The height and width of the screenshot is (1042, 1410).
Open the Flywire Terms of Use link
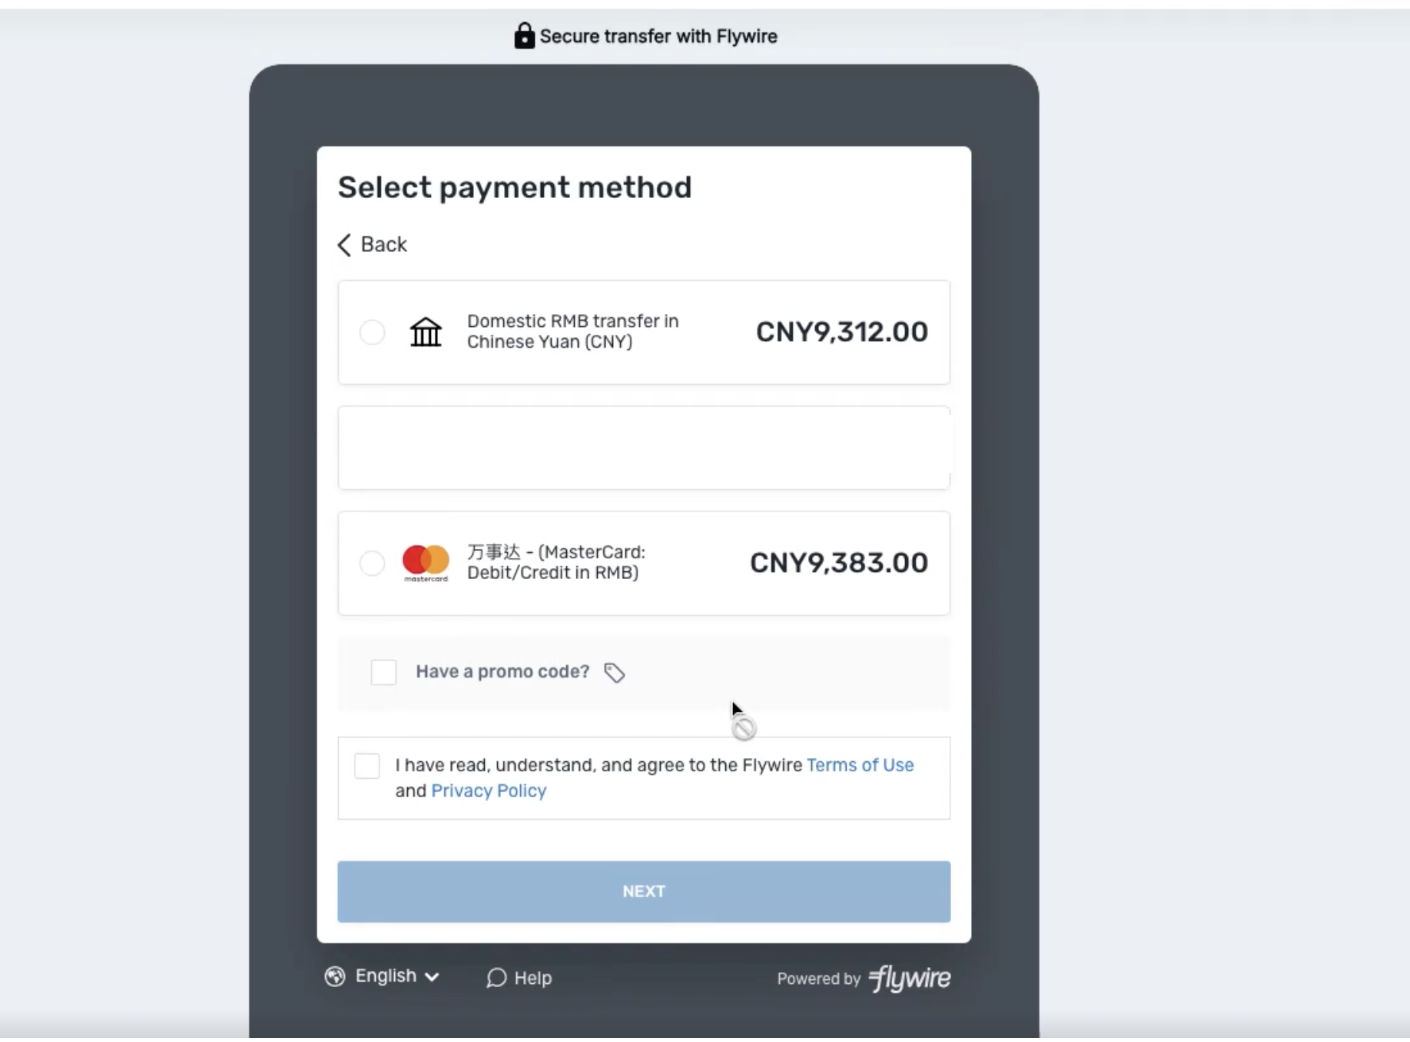[860, 765]
